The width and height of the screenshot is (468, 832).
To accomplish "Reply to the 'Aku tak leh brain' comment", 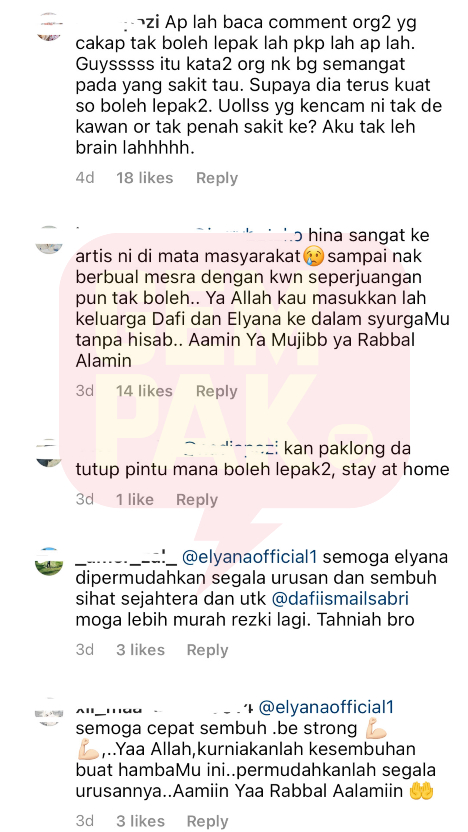I will tap(216, 178).
